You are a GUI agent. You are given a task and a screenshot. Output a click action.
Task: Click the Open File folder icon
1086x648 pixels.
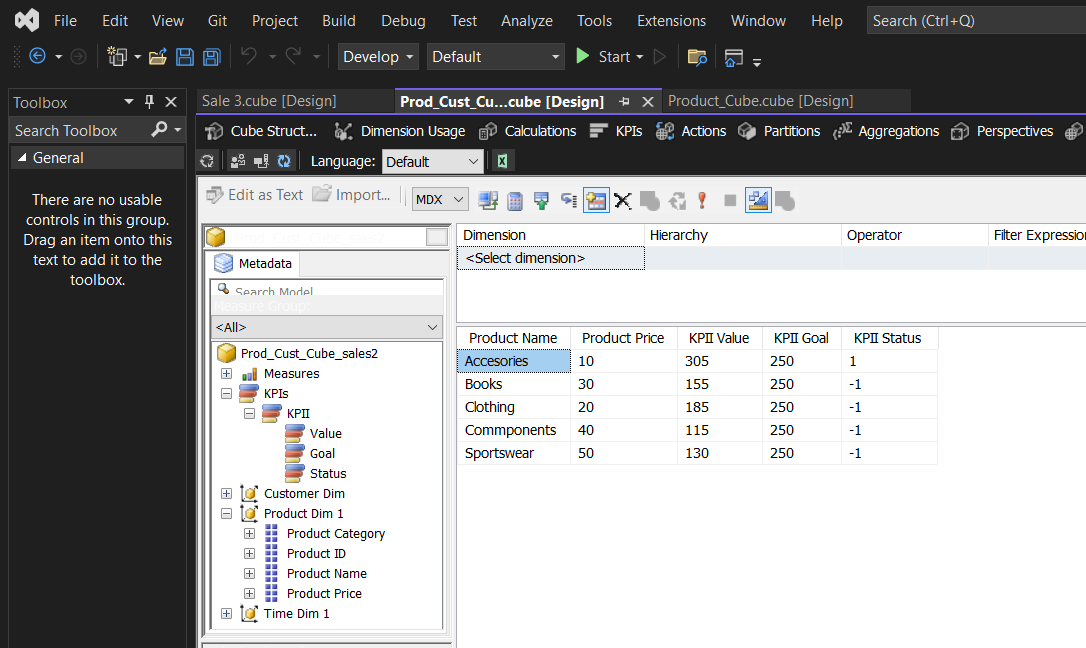tap(158, 57)
